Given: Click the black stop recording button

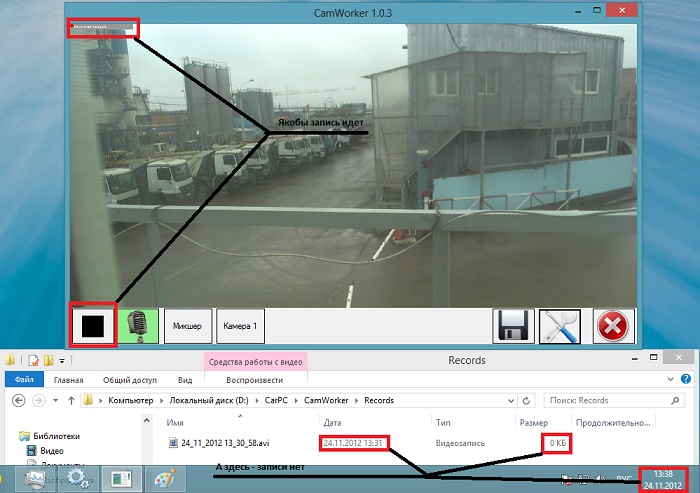Looking at the screenshot, I should point(93,326).
